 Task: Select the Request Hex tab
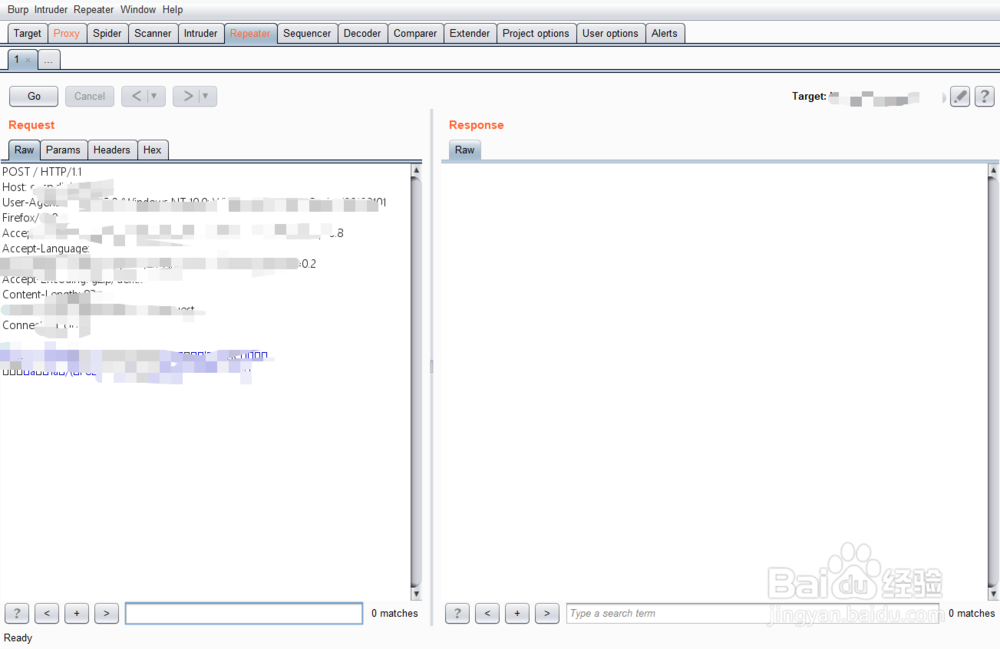tap(152, 150)
